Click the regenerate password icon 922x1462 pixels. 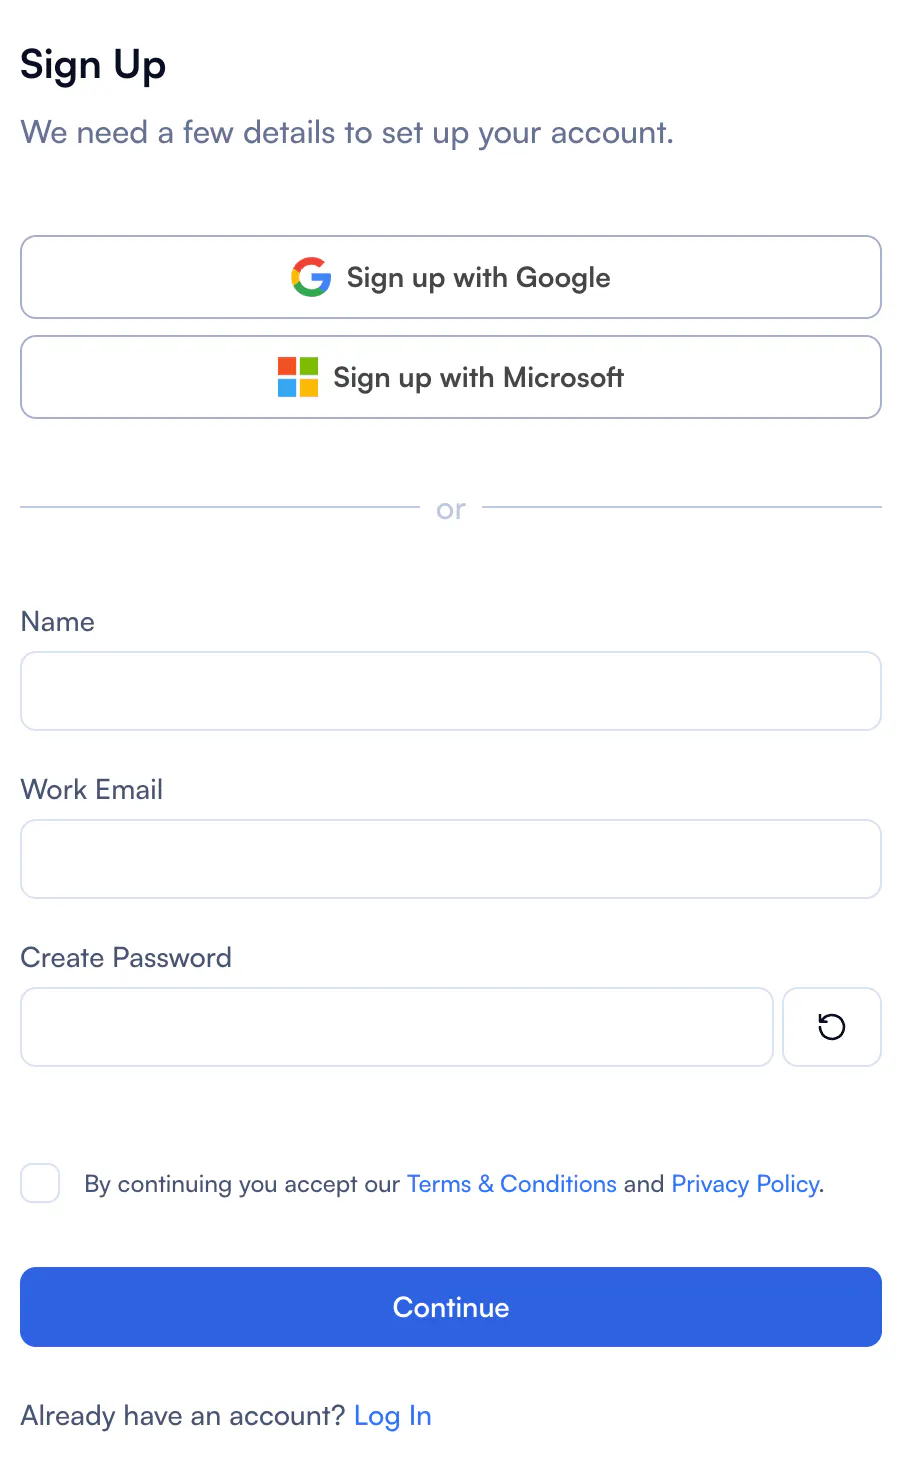click(831, 1027)
